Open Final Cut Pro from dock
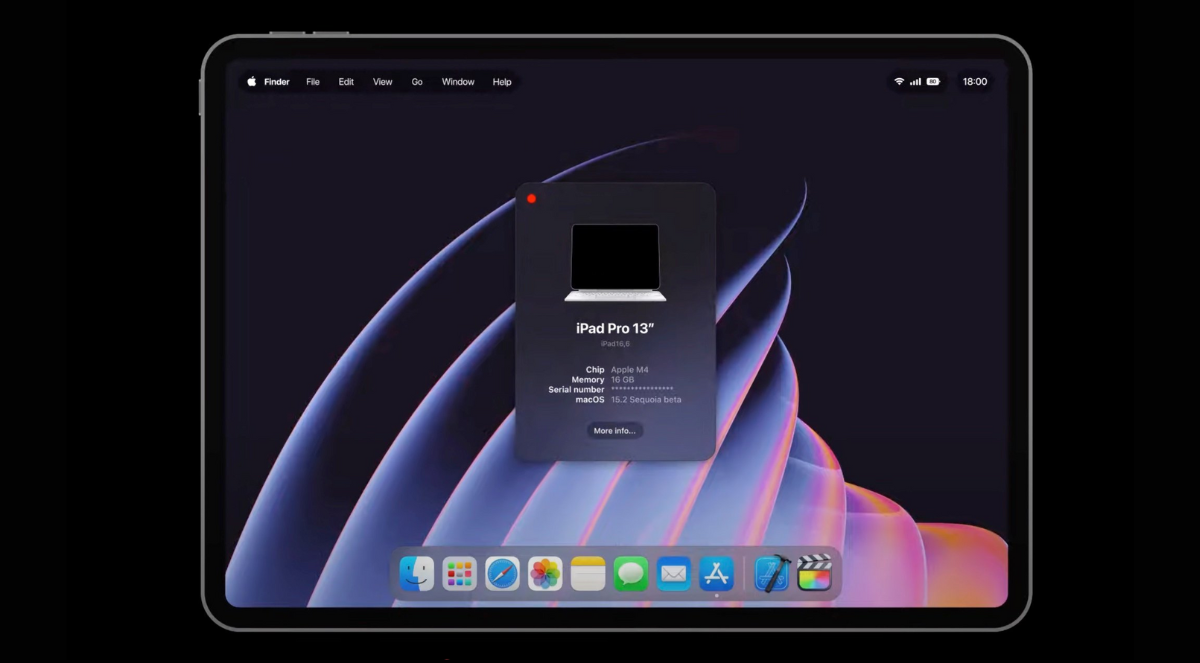 click(815, 573)
